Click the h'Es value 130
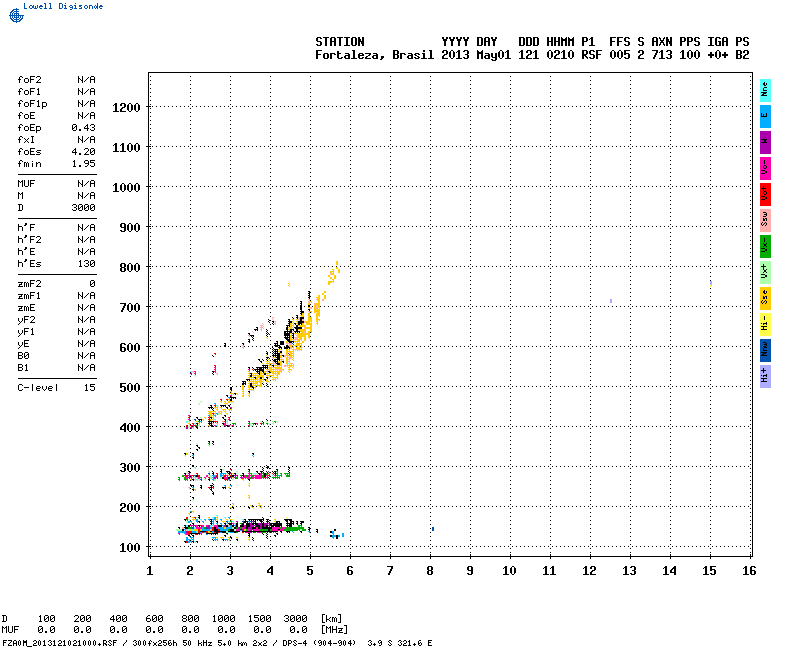This screenshot has height=650, width=800. [86, 264]
